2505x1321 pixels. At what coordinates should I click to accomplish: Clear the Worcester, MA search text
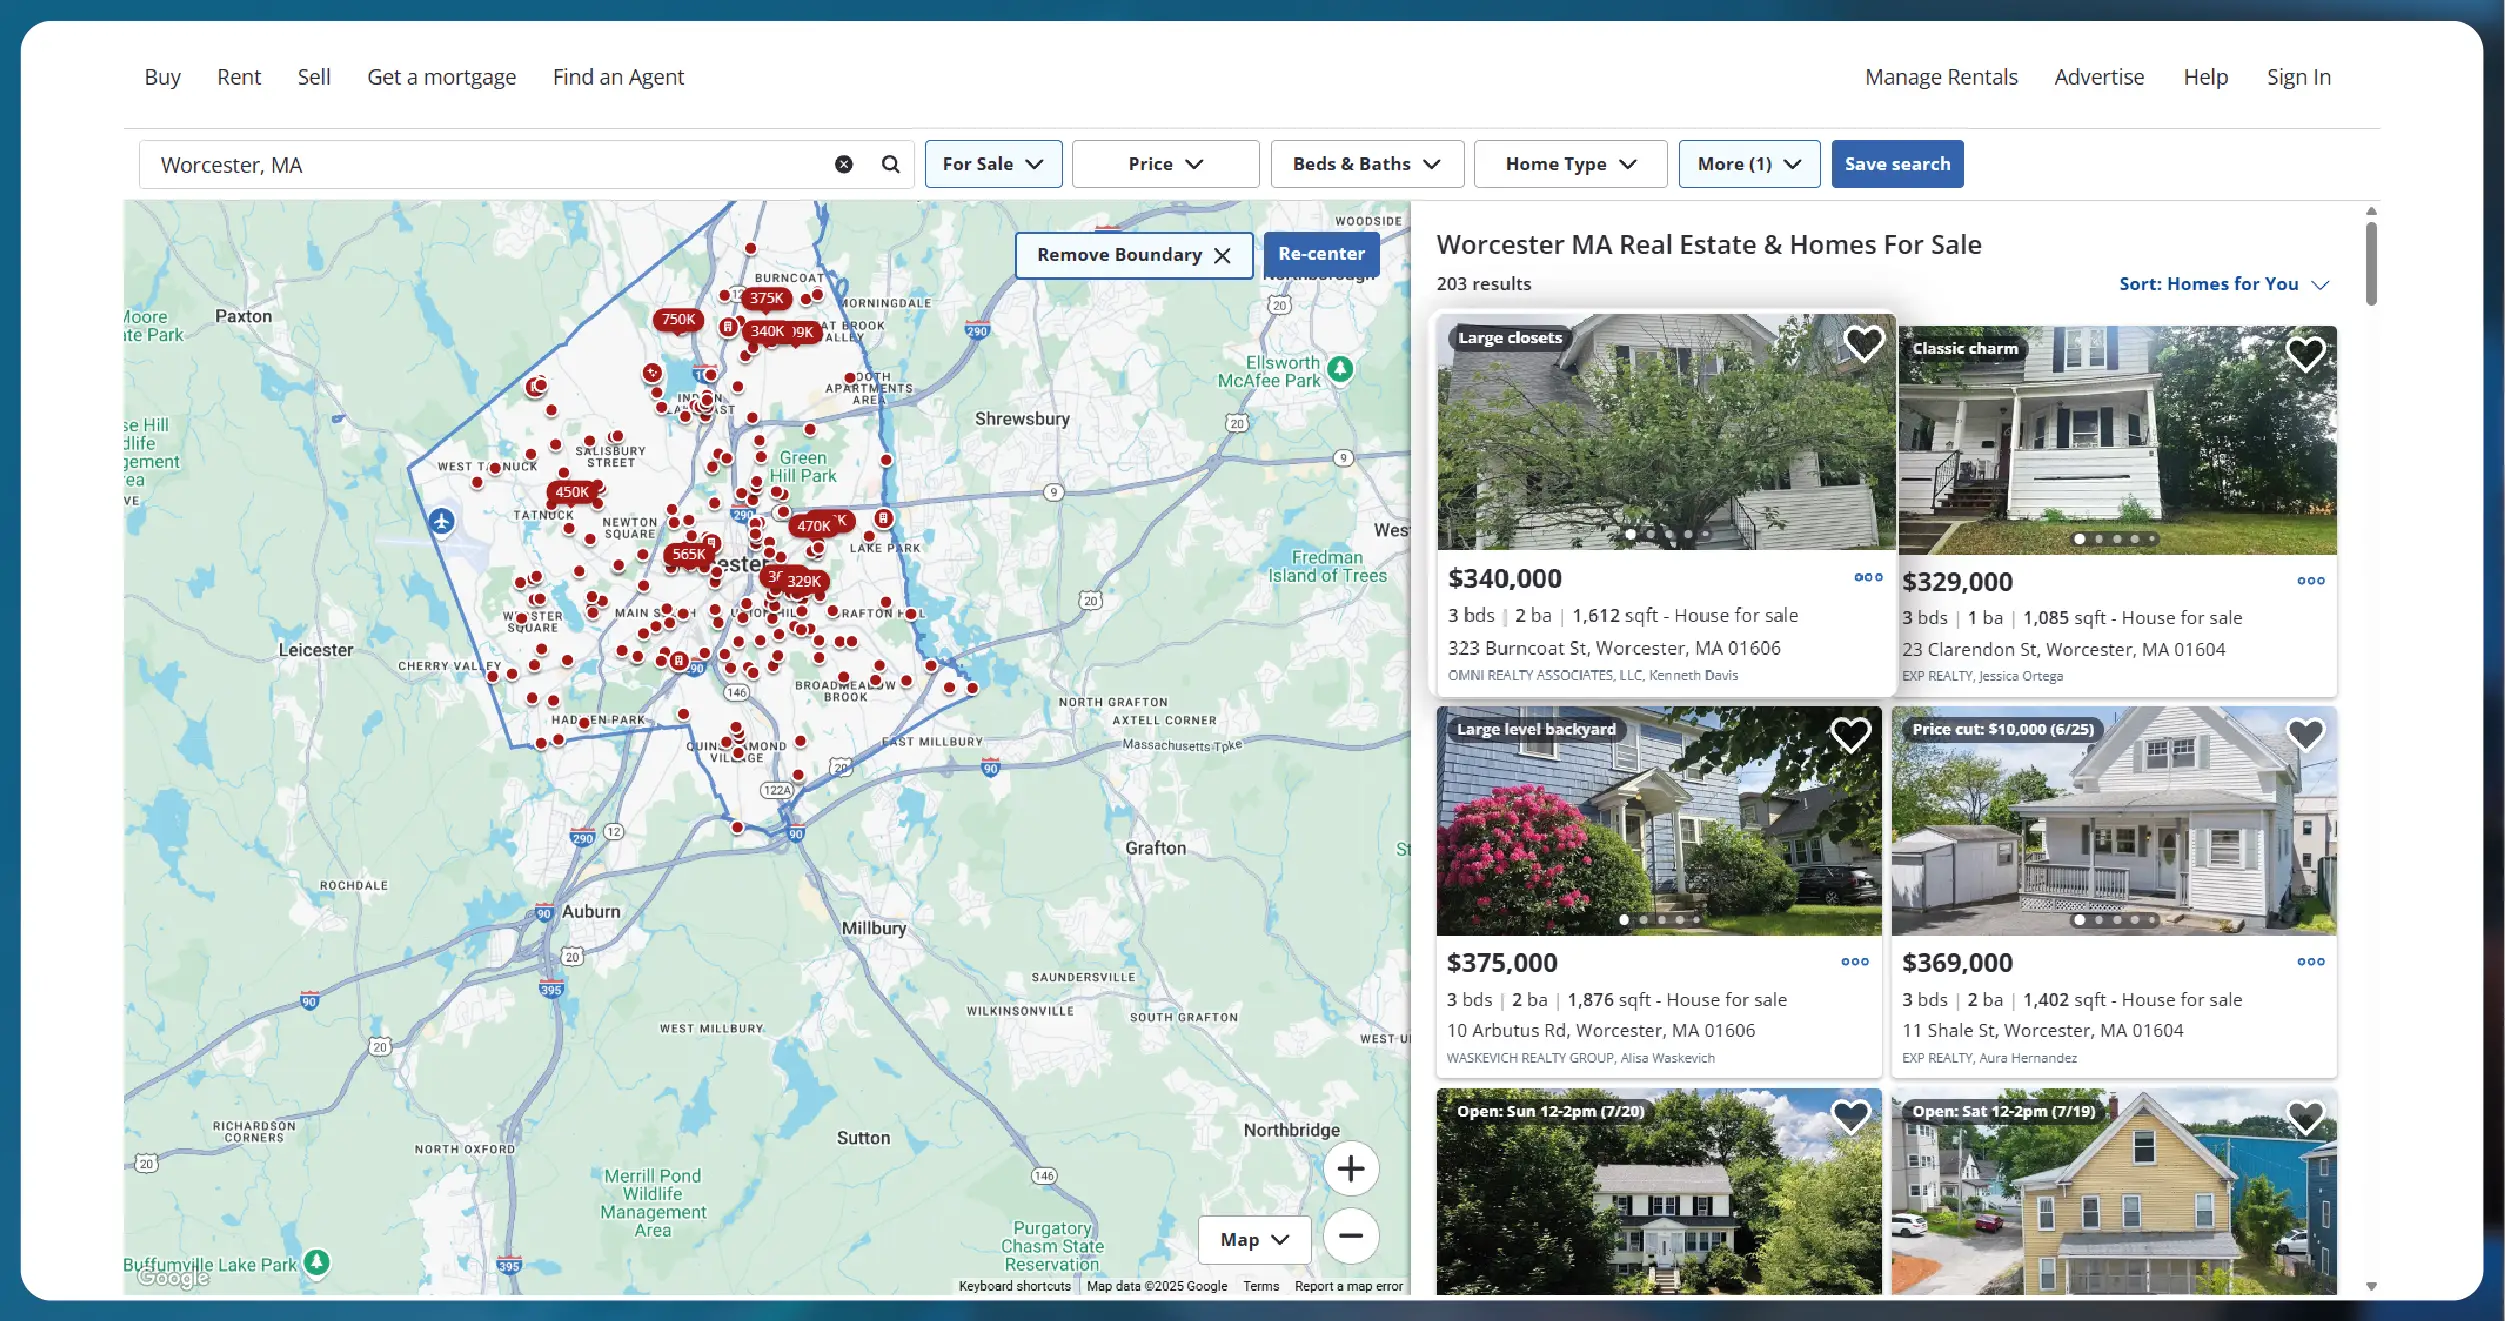tap(844, 164)
